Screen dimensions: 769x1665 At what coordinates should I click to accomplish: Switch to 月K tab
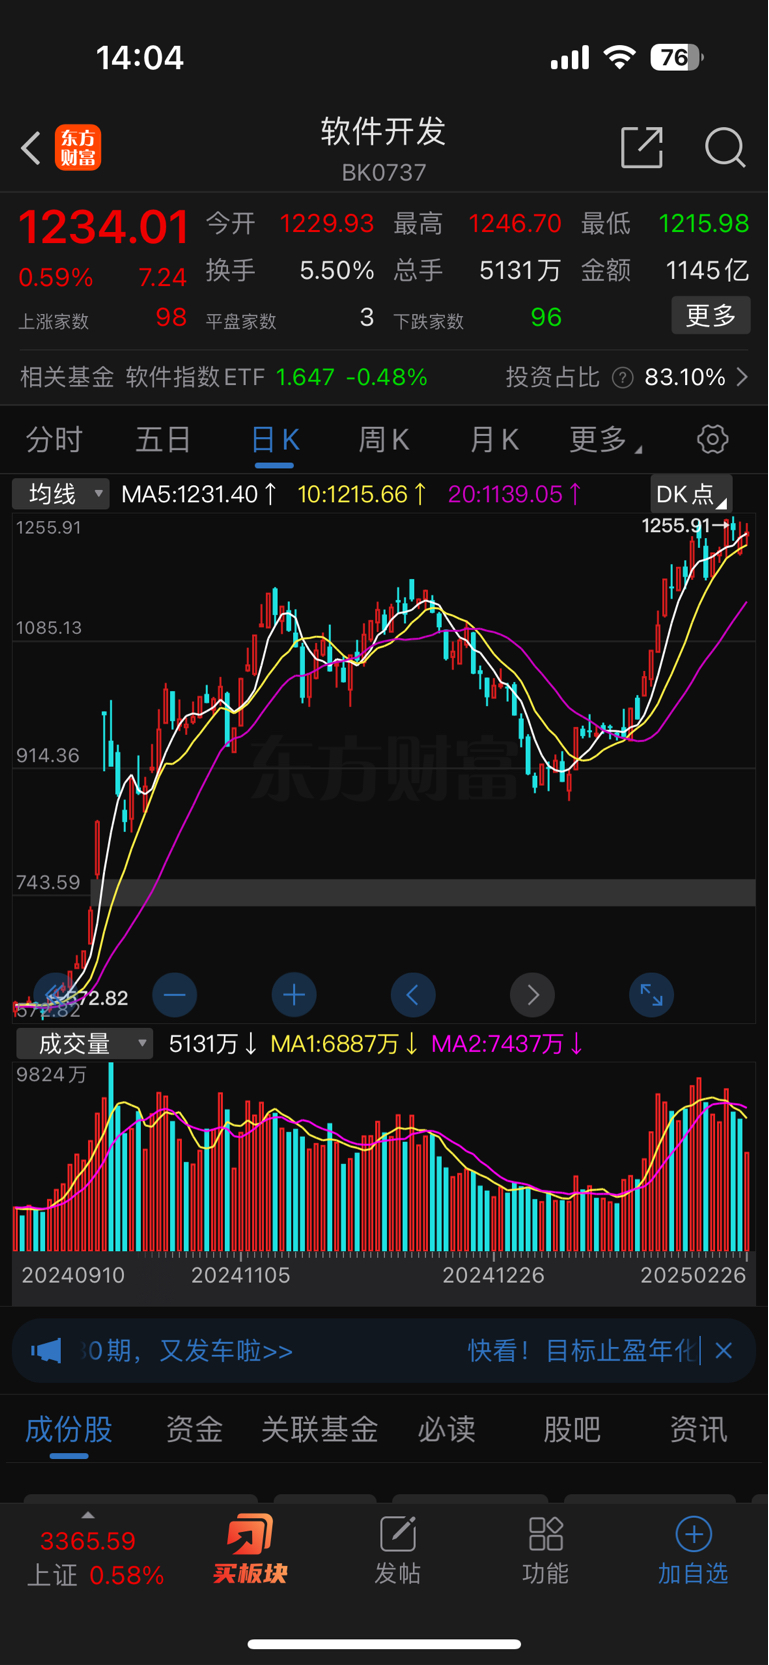494,439
